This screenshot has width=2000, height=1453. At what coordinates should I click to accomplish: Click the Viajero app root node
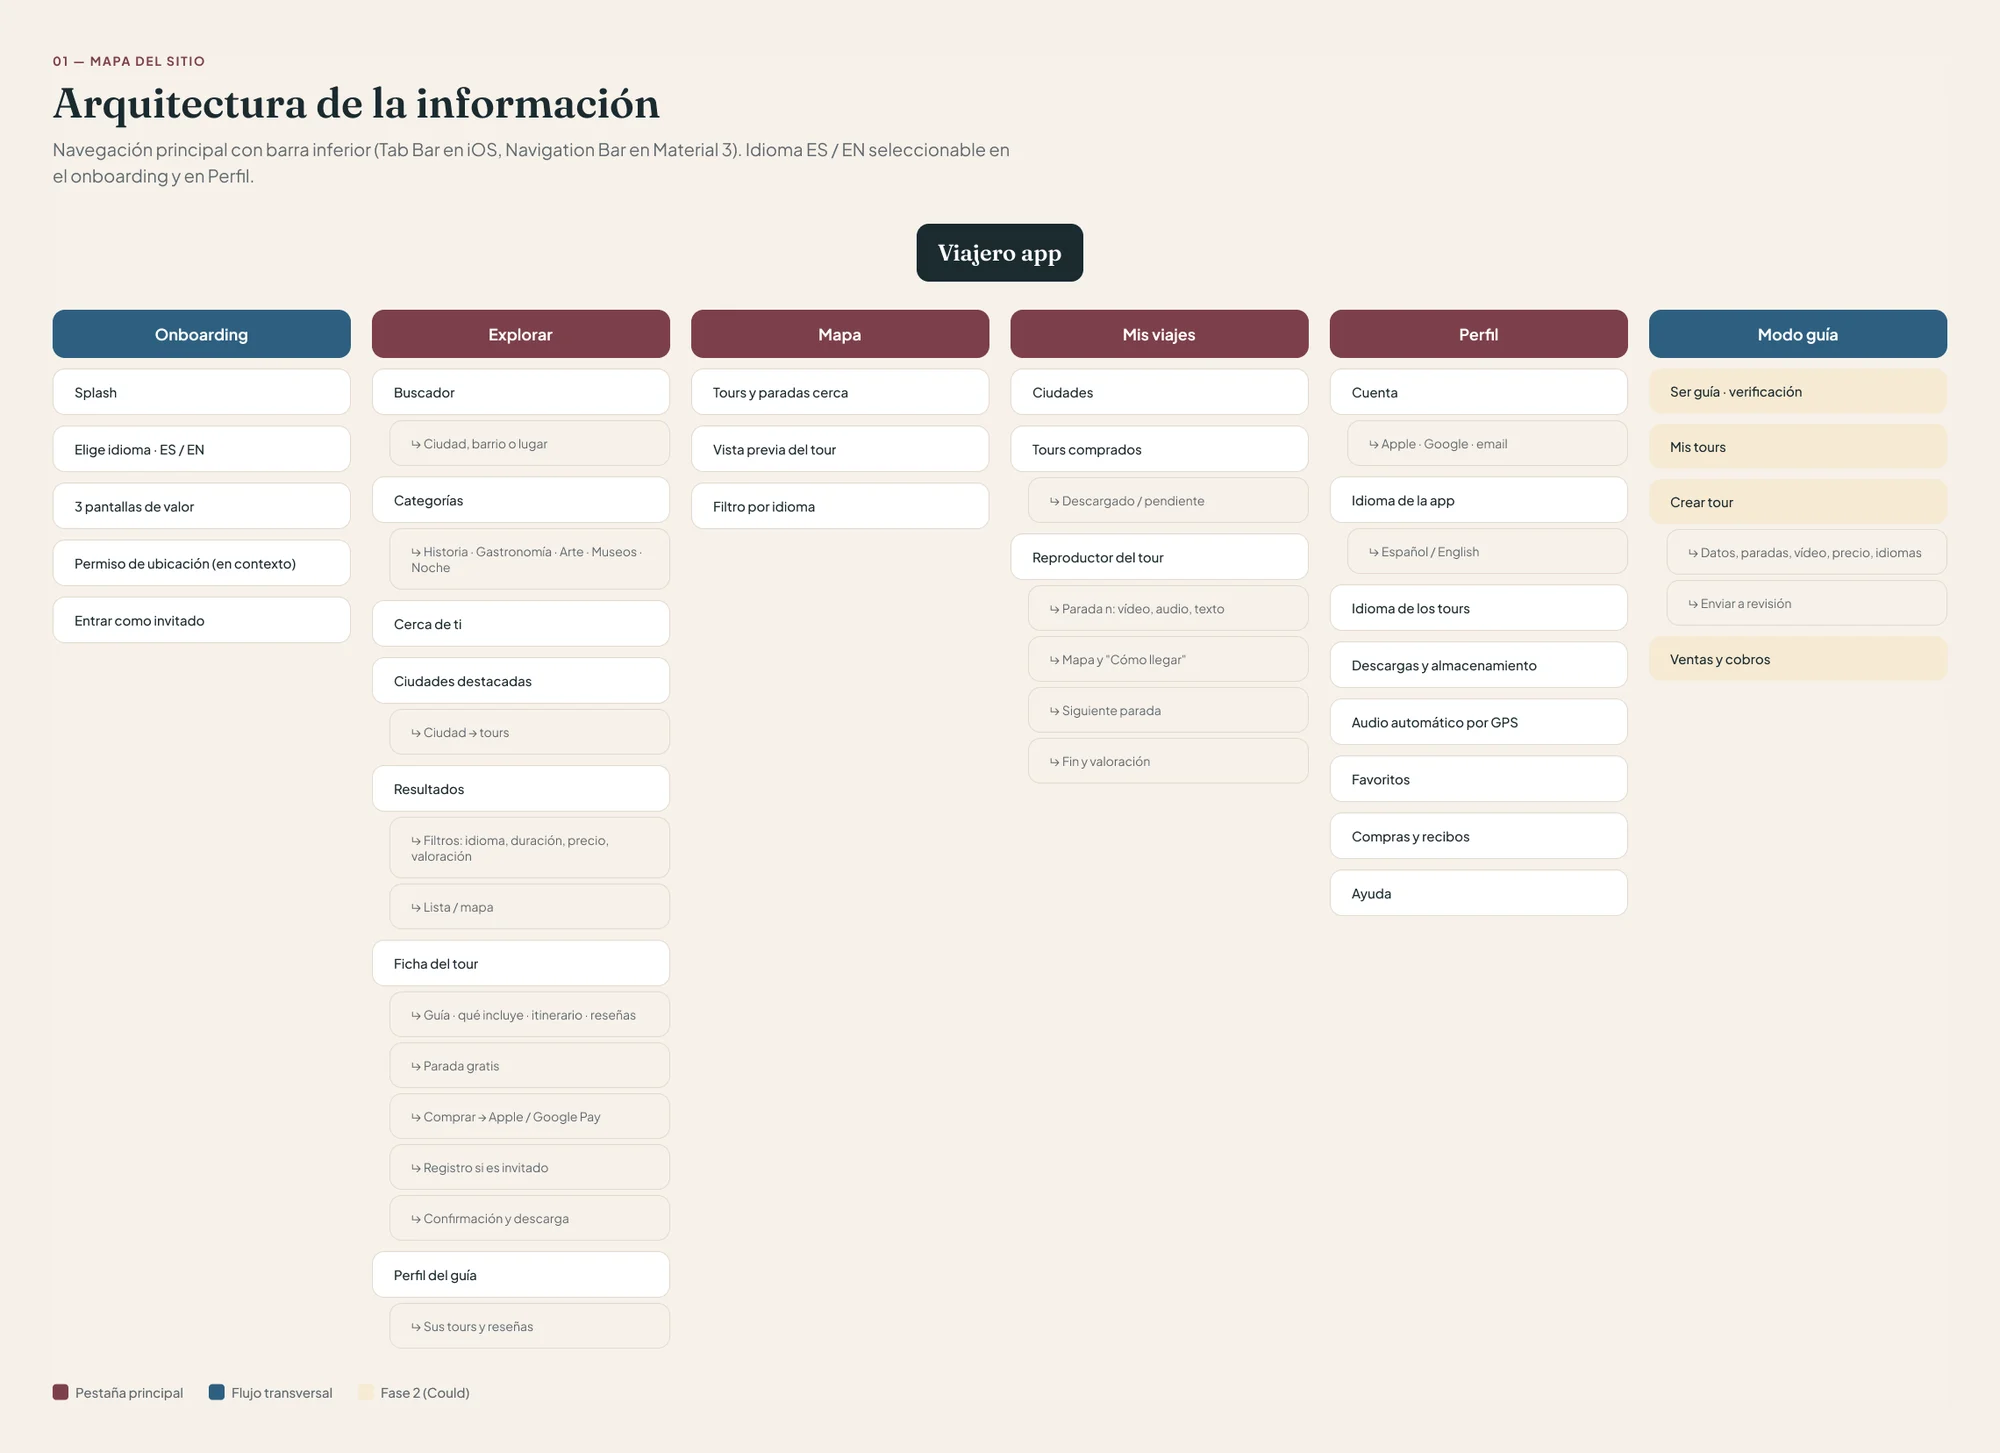[999, 253]
